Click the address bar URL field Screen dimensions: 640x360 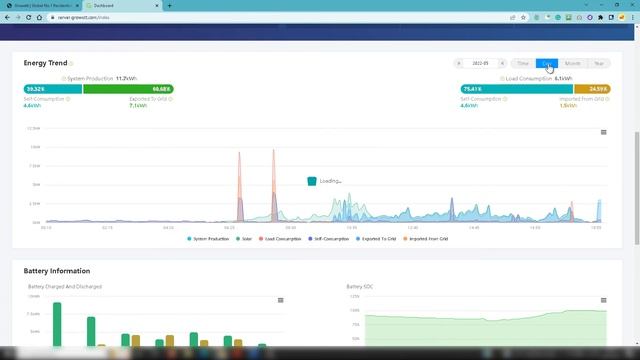[278, 18]
